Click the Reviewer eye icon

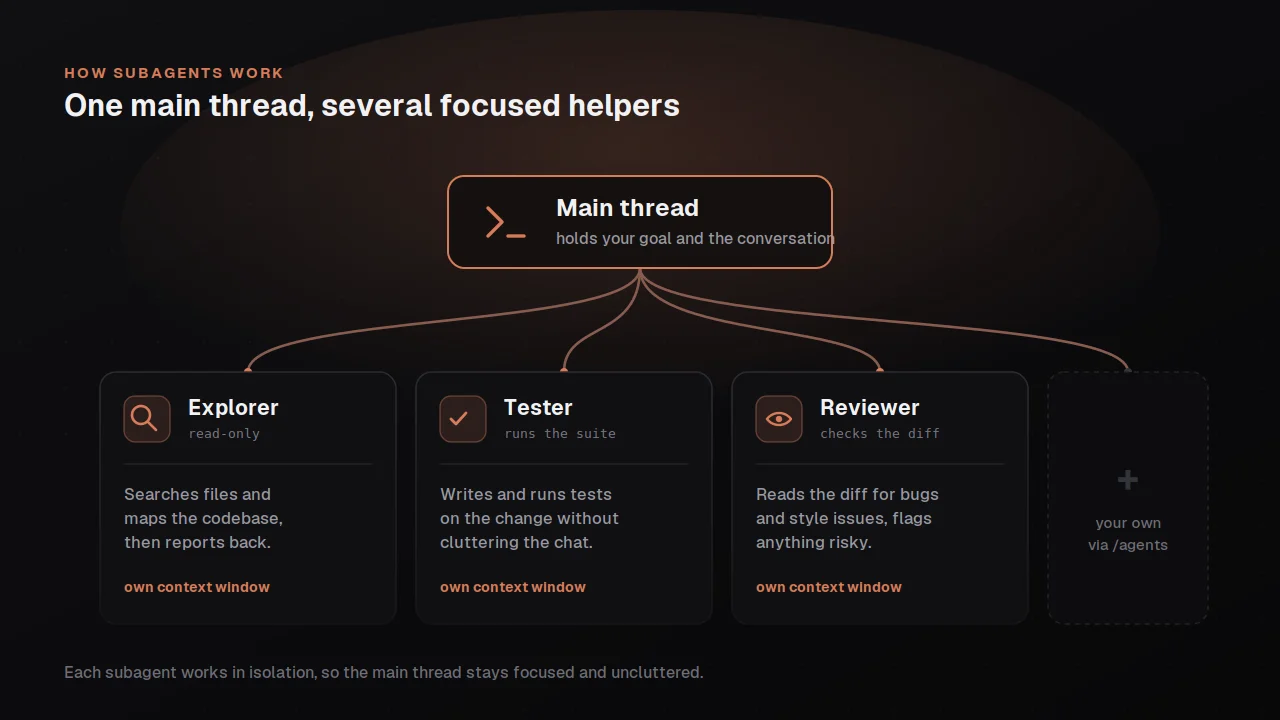point(779,419)
